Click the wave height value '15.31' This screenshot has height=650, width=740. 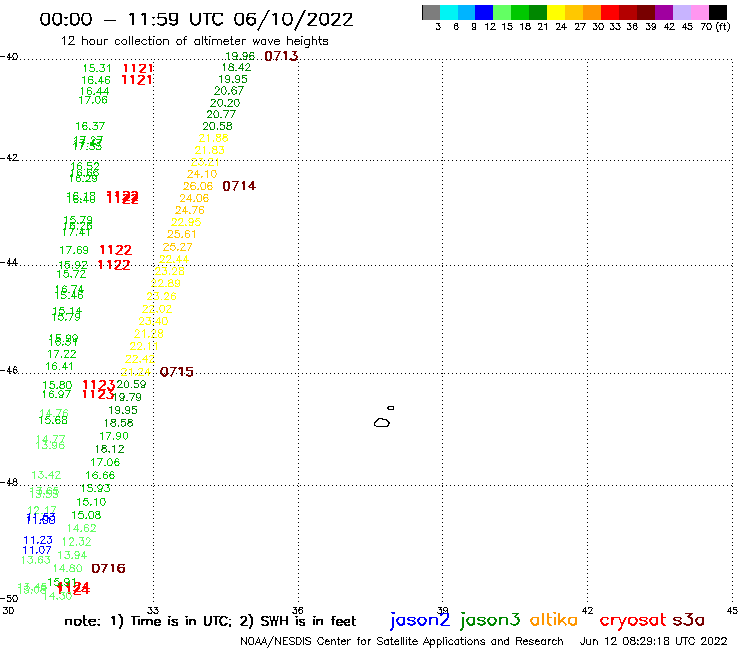97,68
